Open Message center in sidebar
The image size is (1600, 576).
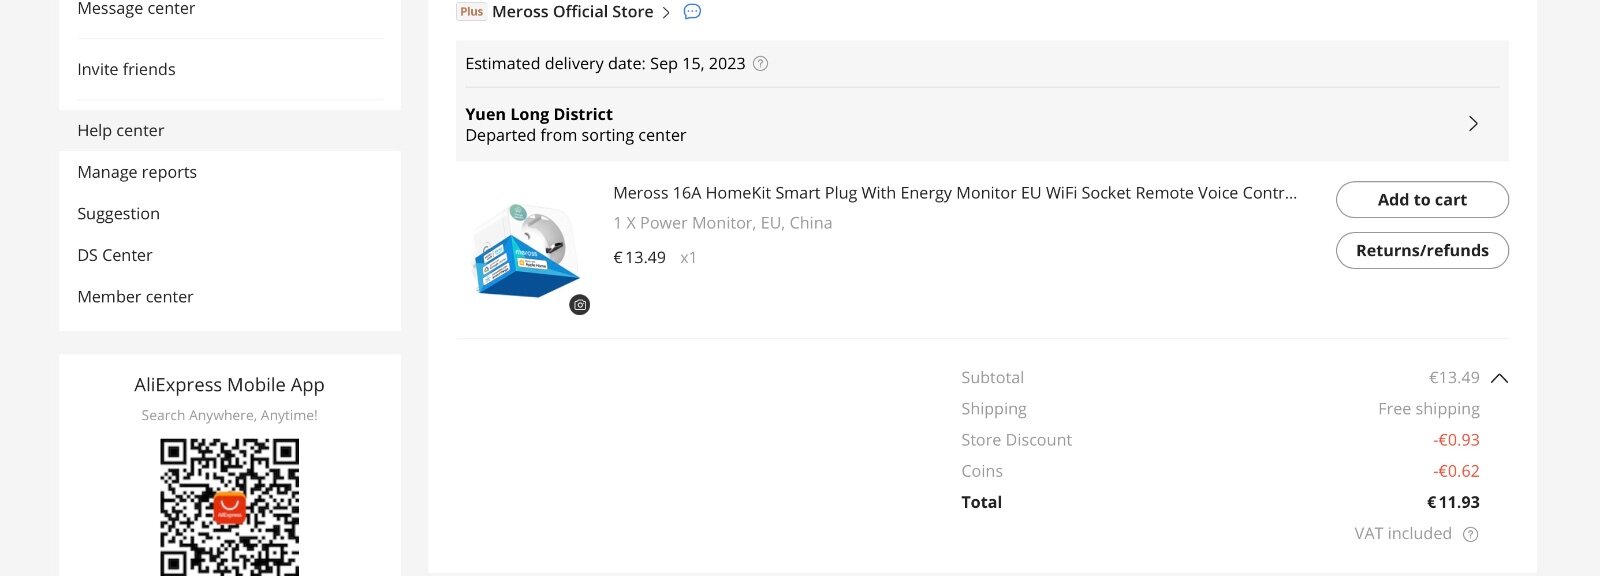point(136,9)
